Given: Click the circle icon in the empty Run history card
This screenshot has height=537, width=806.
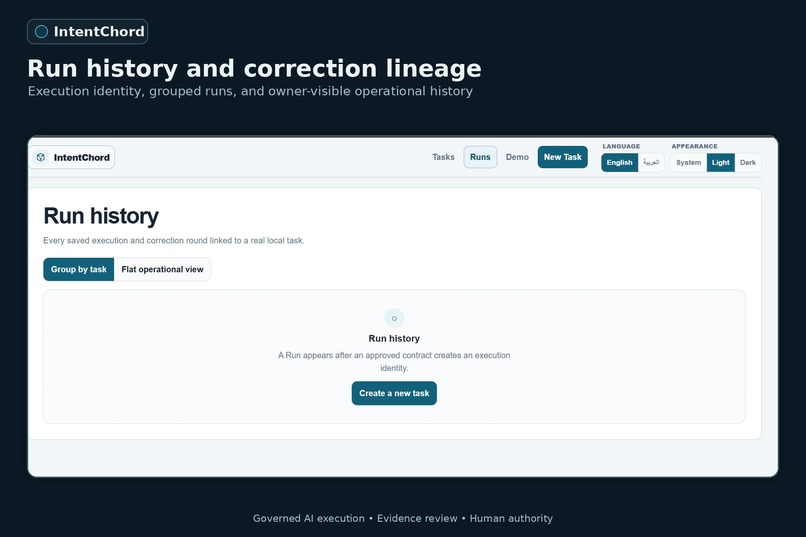Looking at the screenshot, I should coord(394,319).
